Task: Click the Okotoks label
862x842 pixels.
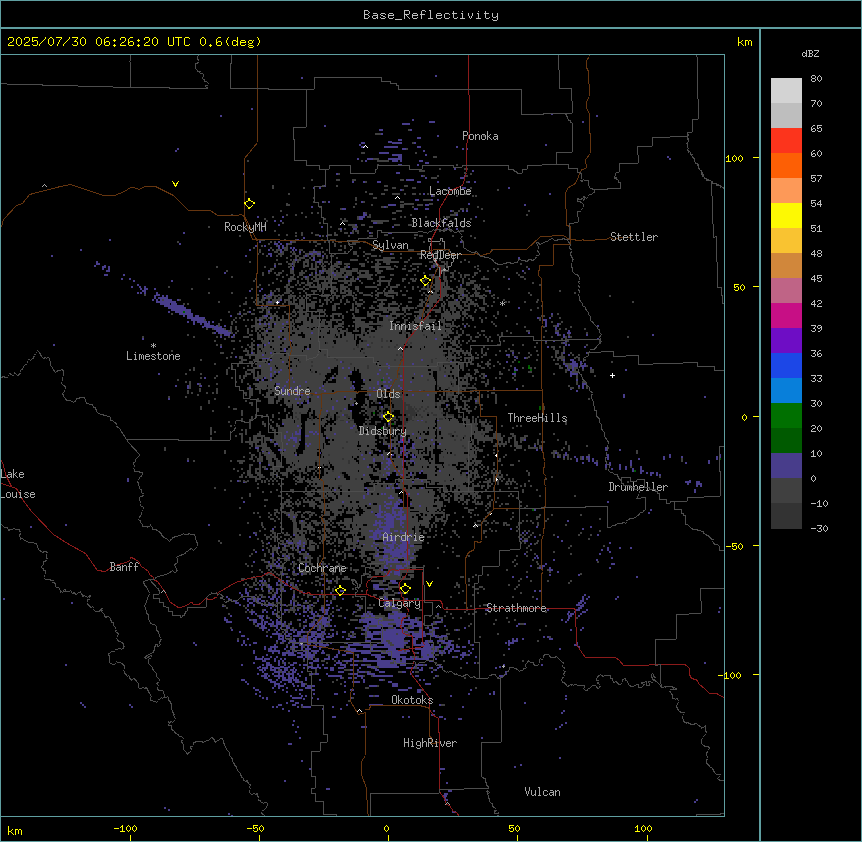Action: point(412,700)
